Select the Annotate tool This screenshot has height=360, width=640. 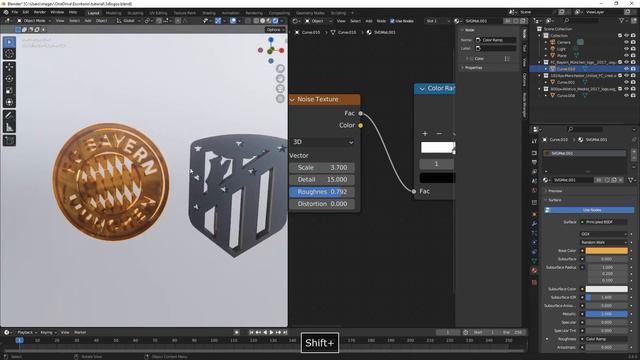point(9,116)
